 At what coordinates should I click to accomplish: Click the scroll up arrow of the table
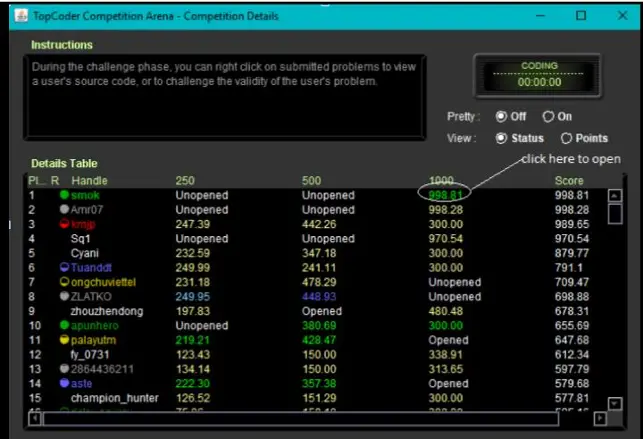point(614,196)
